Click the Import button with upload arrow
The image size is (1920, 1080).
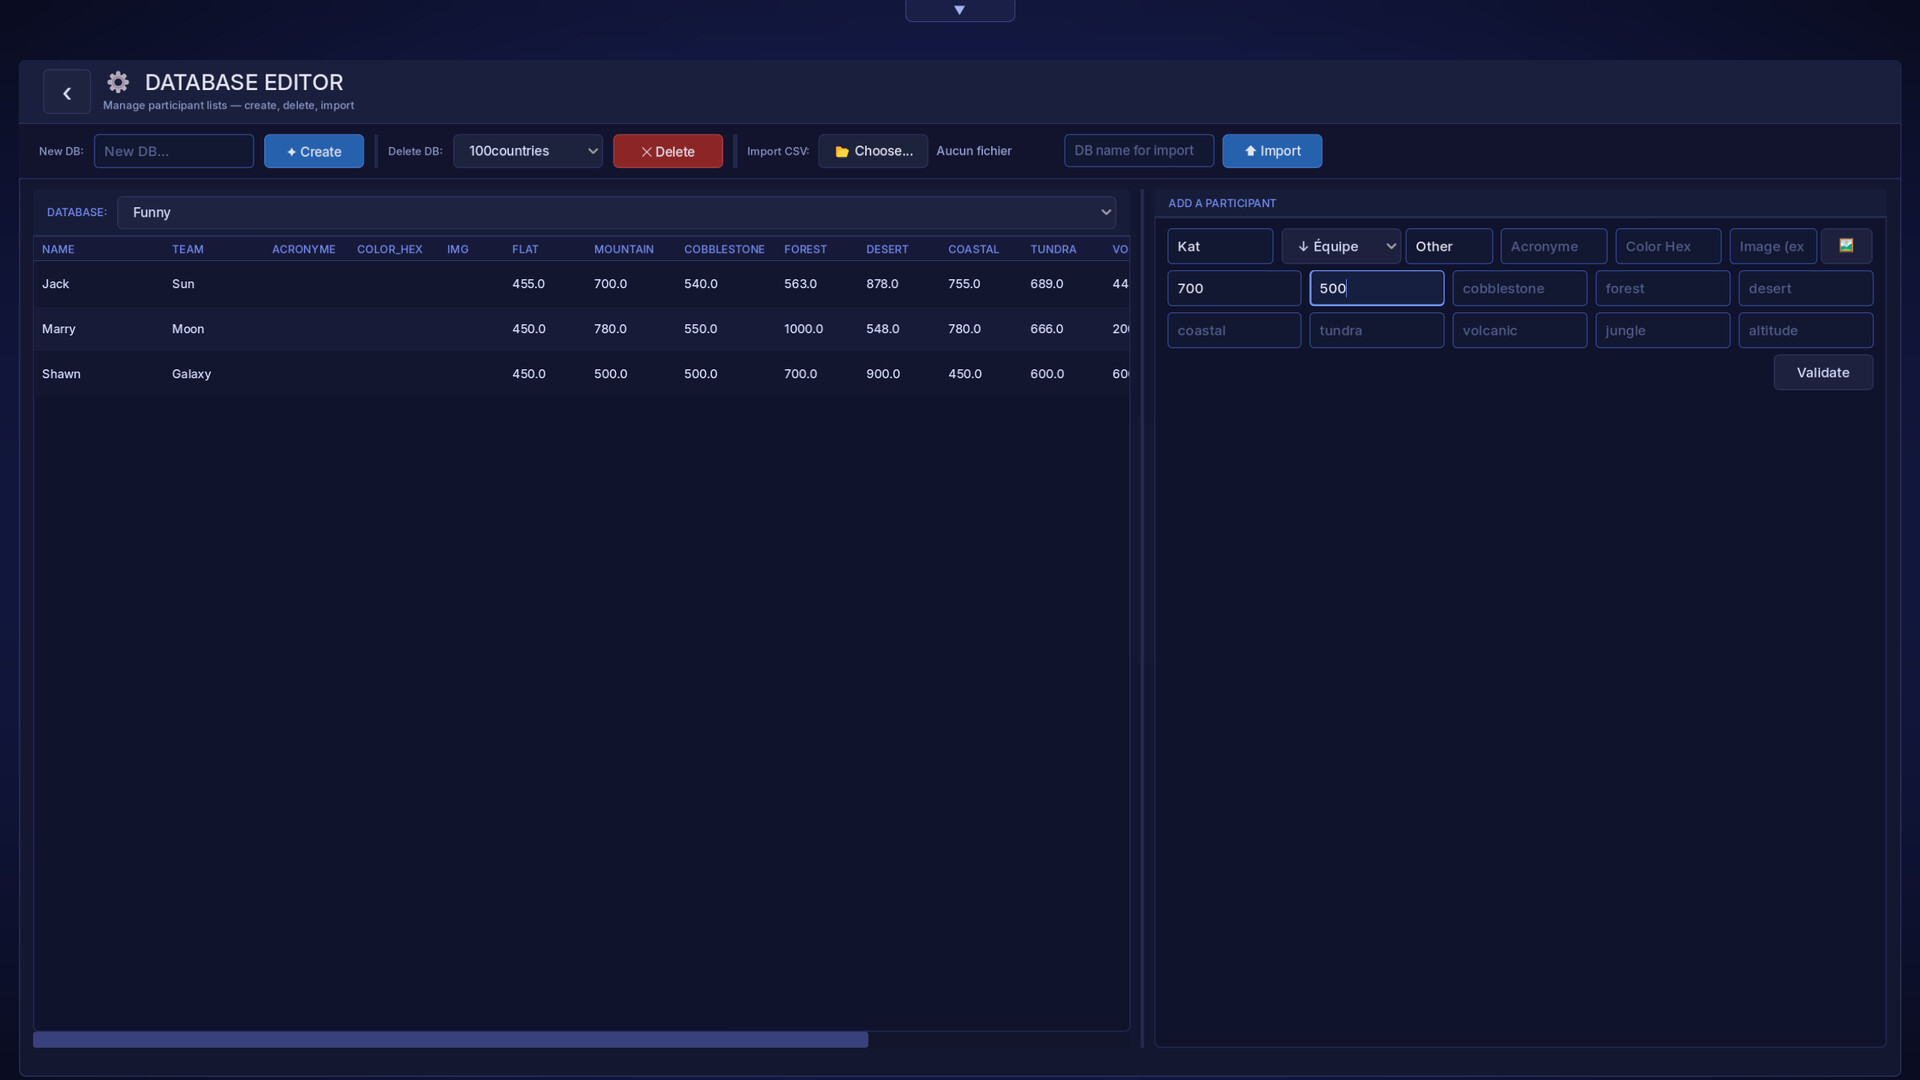(x=1272, y=151)
